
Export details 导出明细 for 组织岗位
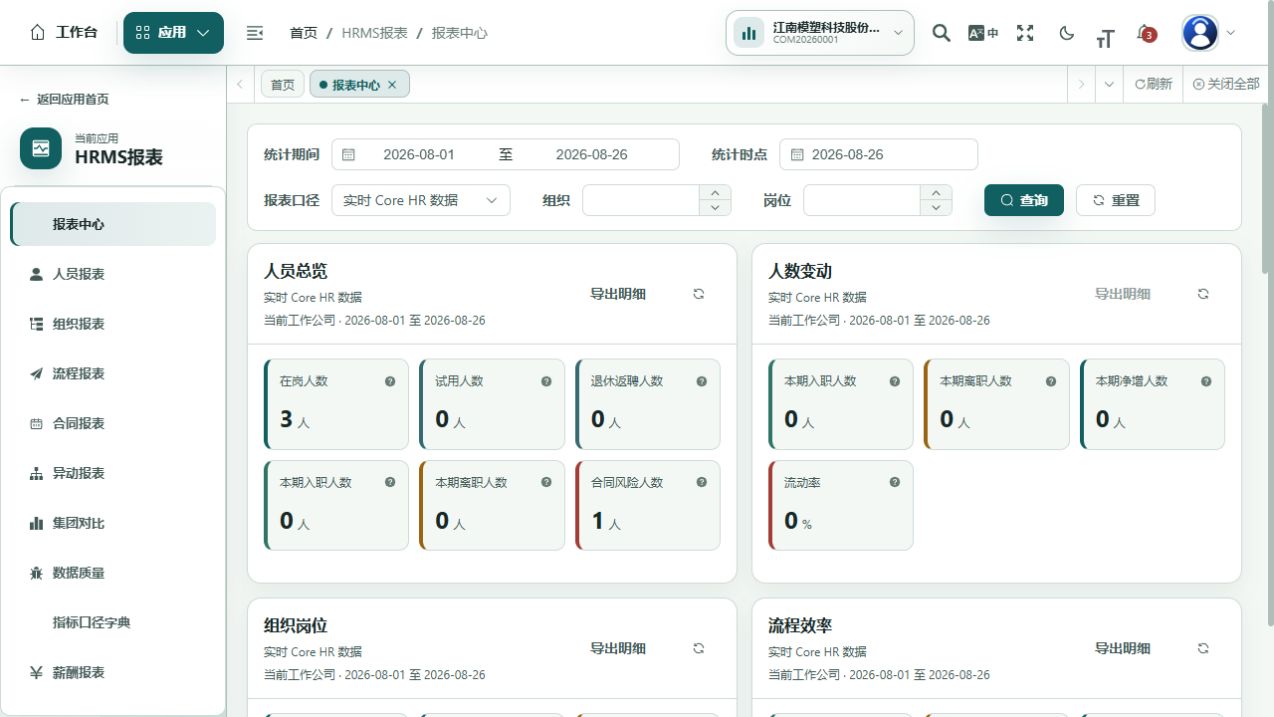click(618, 648)
